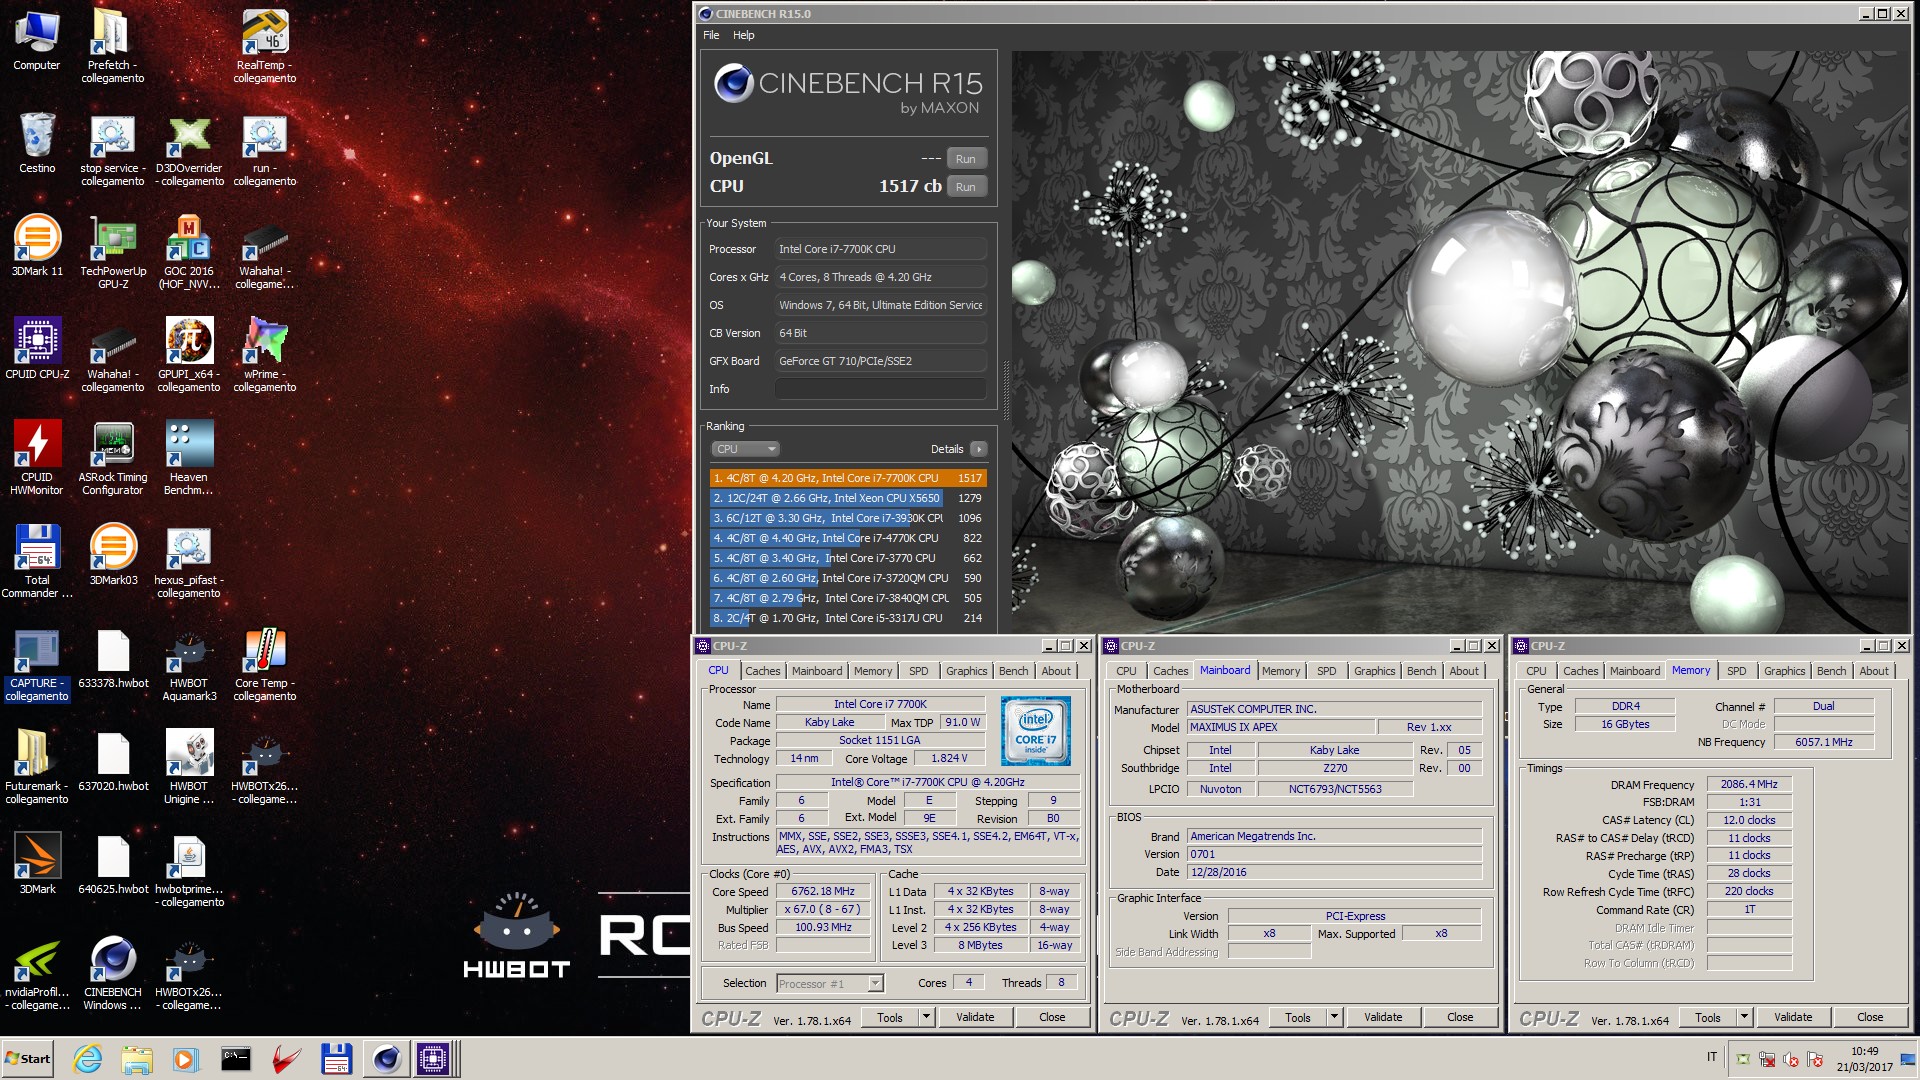
Task: Run the CPU benchmark
Action: [965, 187]
